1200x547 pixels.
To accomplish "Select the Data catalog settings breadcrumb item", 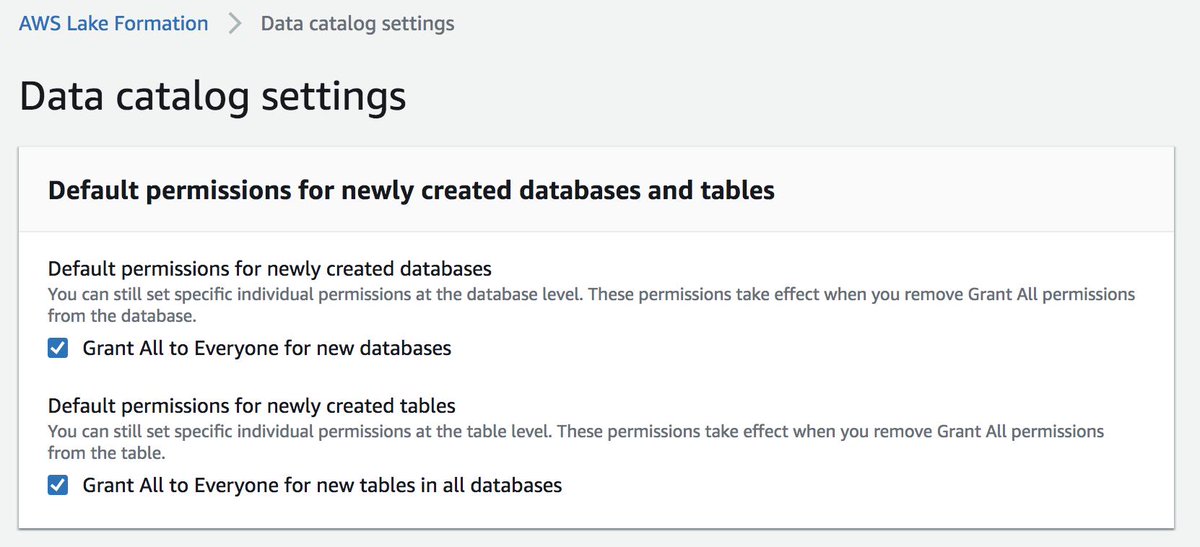I will (357, 23).
